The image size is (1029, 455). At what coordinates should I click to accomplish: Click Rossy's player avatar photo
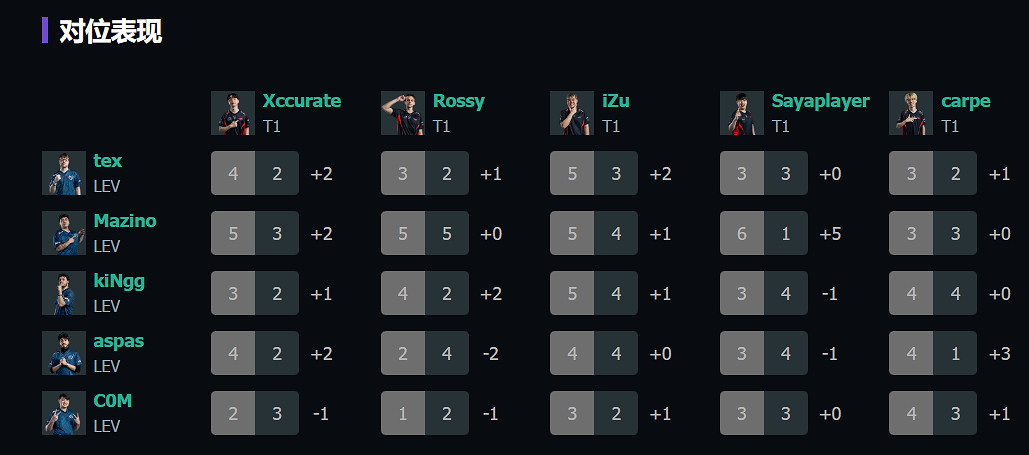403,113
